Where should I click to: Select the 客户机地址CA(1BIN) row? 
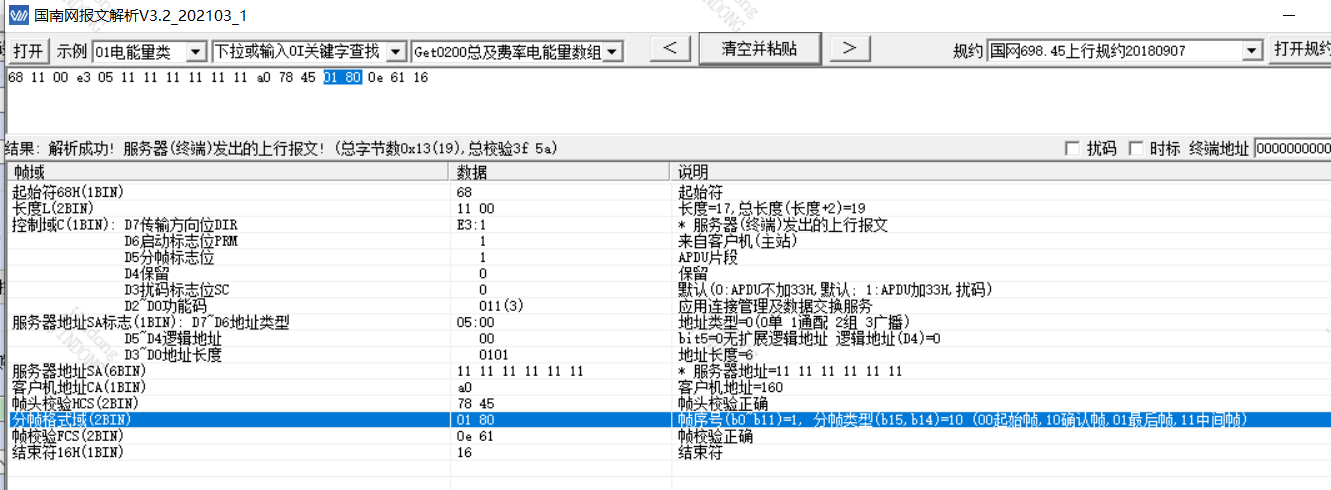pos(667,387)
